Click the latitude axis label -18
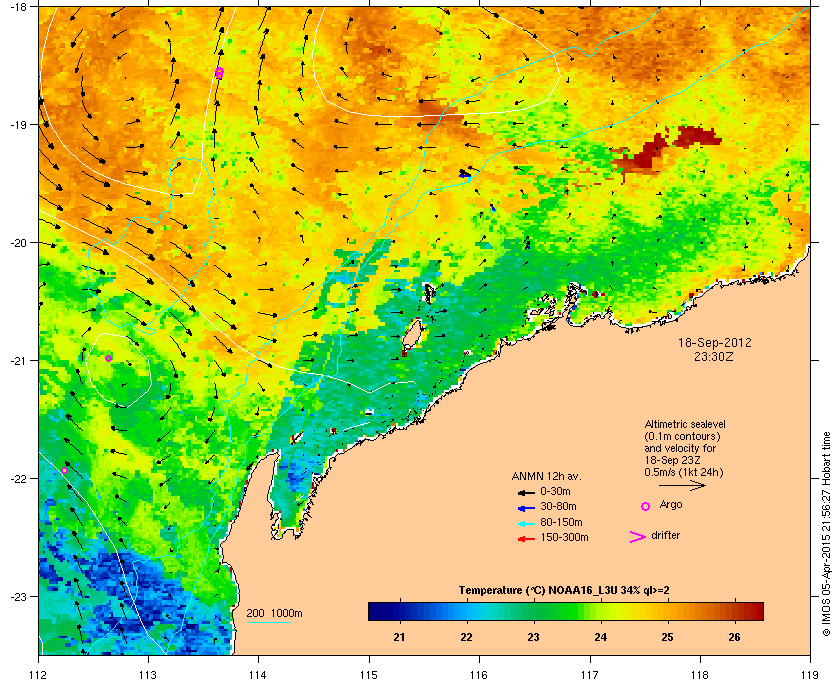The width and height of the screenshot is (840, 680). click(19, 7)
